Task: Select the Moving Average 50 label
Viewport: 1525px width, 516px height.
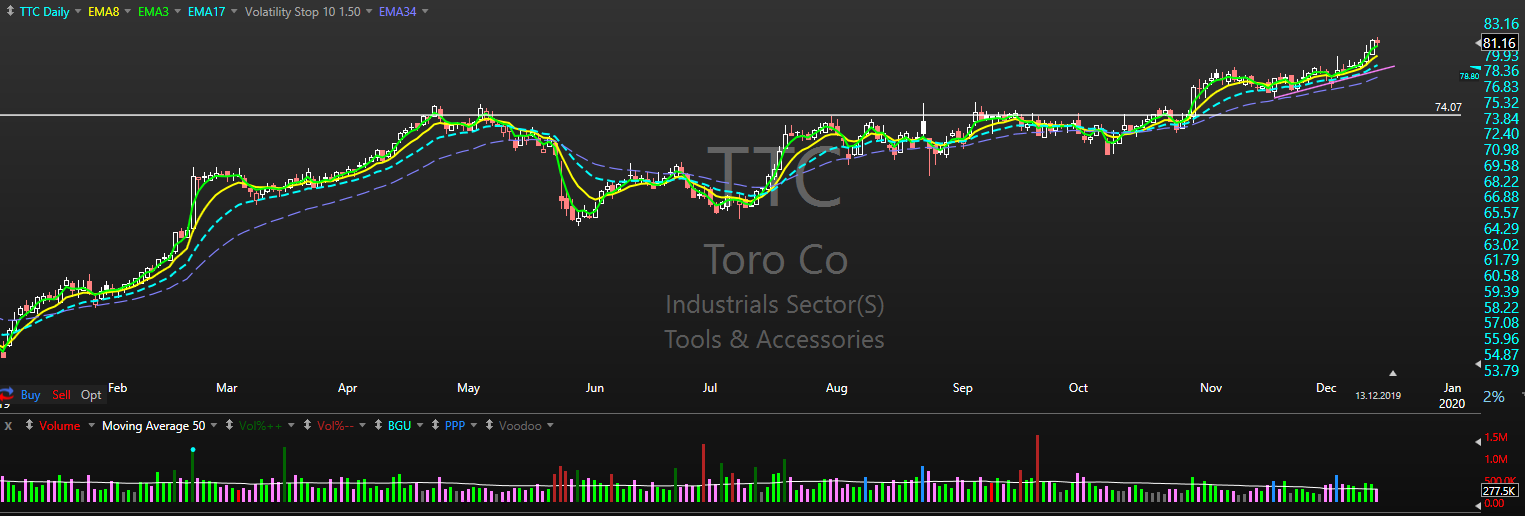Action: click(154, 426)
